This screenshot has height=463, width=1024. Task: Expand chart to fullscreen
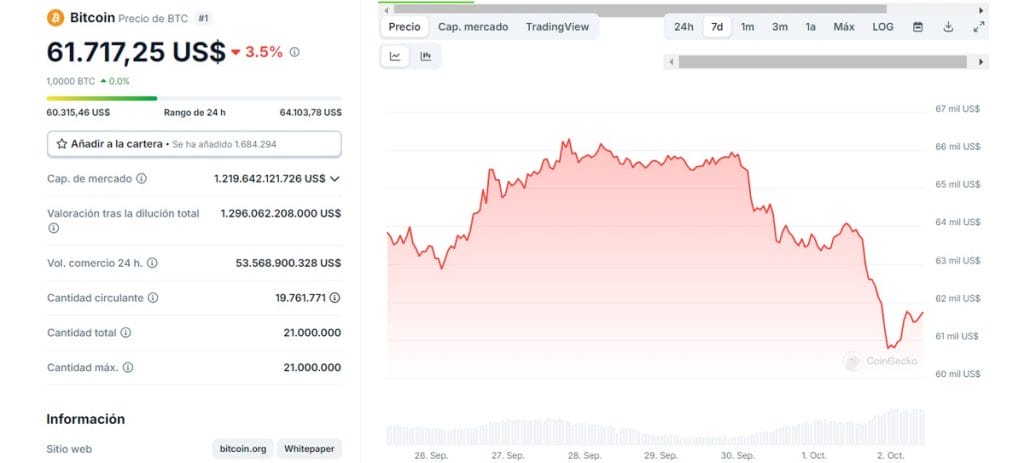(978, 27)
